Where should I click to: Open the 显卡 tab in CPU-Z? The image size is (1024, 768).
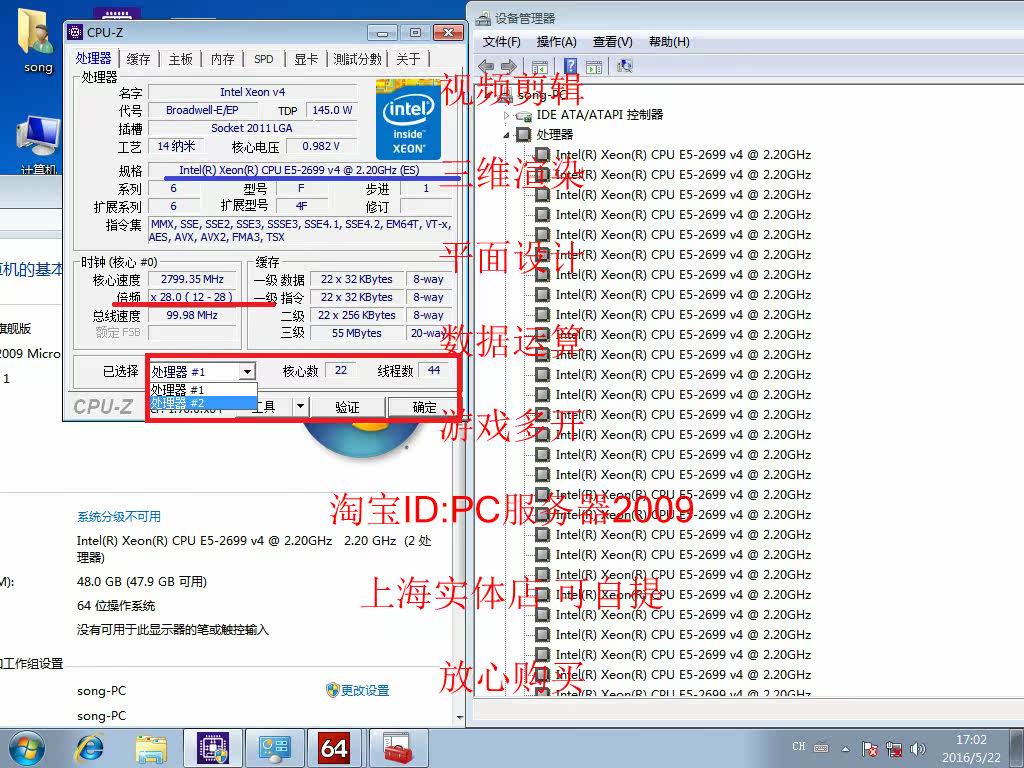[306, 59]
